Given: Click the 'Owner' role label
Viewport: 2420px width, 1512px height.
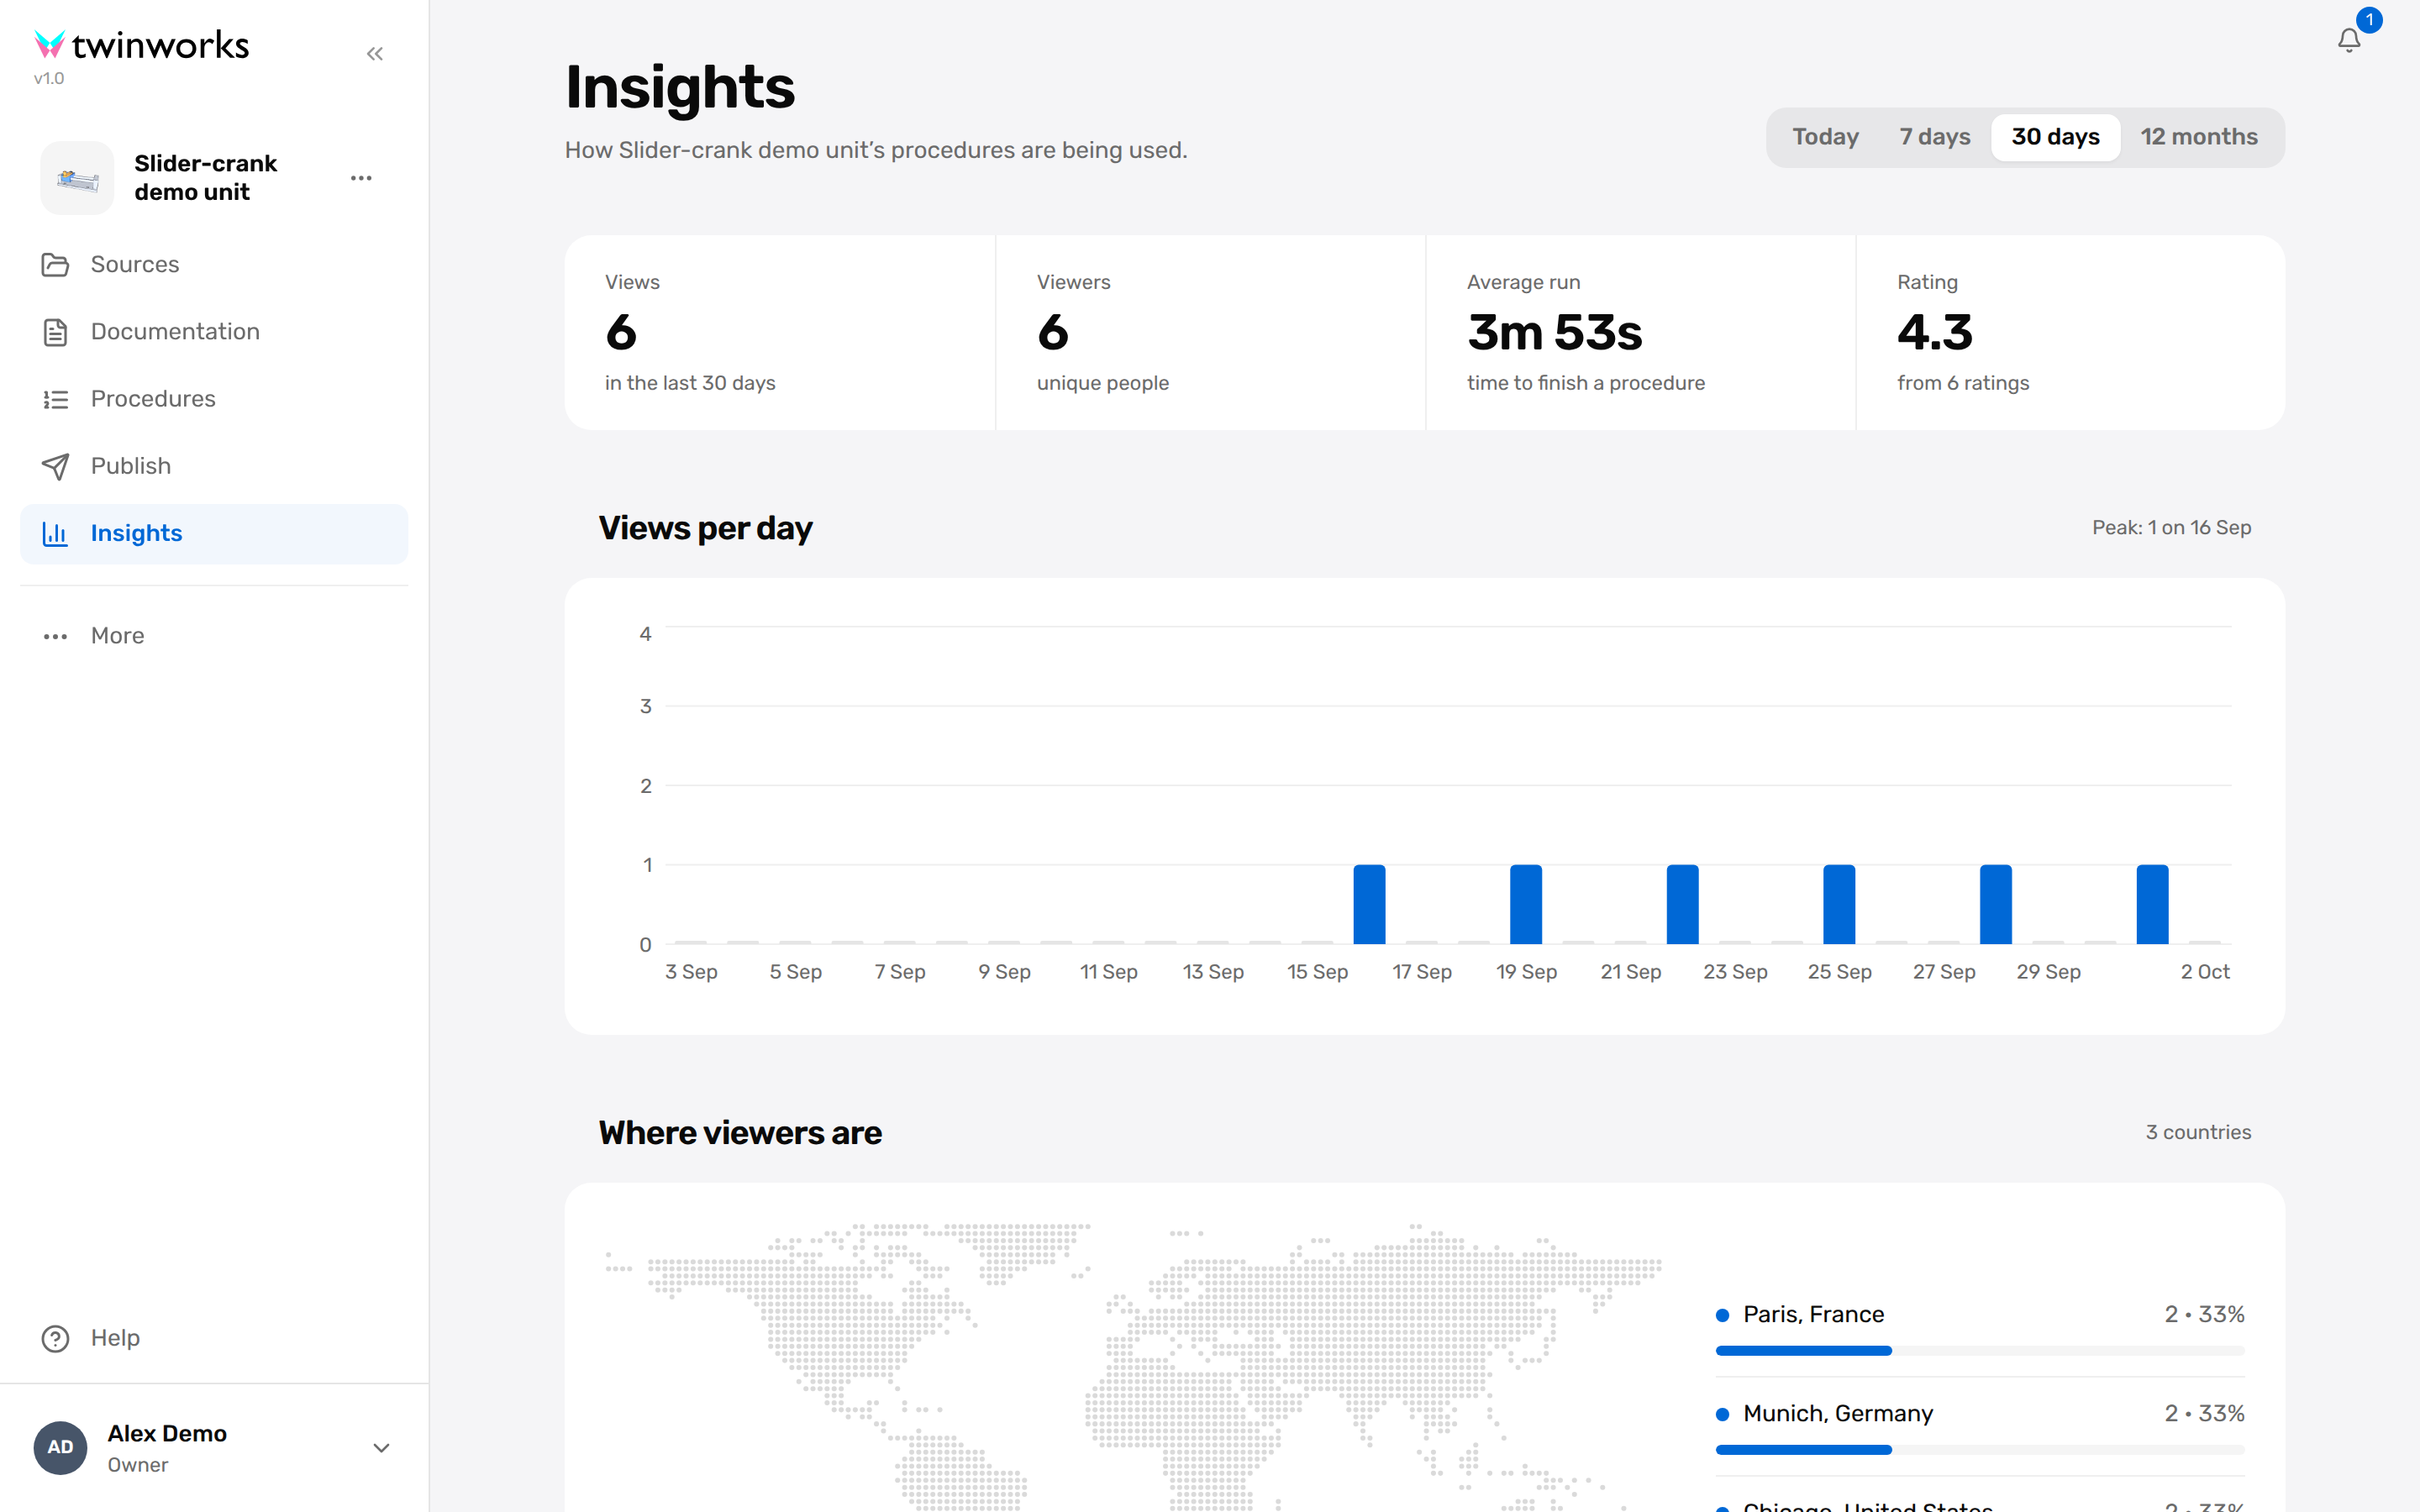Looking at the screenshot, I should (138, 1465).
